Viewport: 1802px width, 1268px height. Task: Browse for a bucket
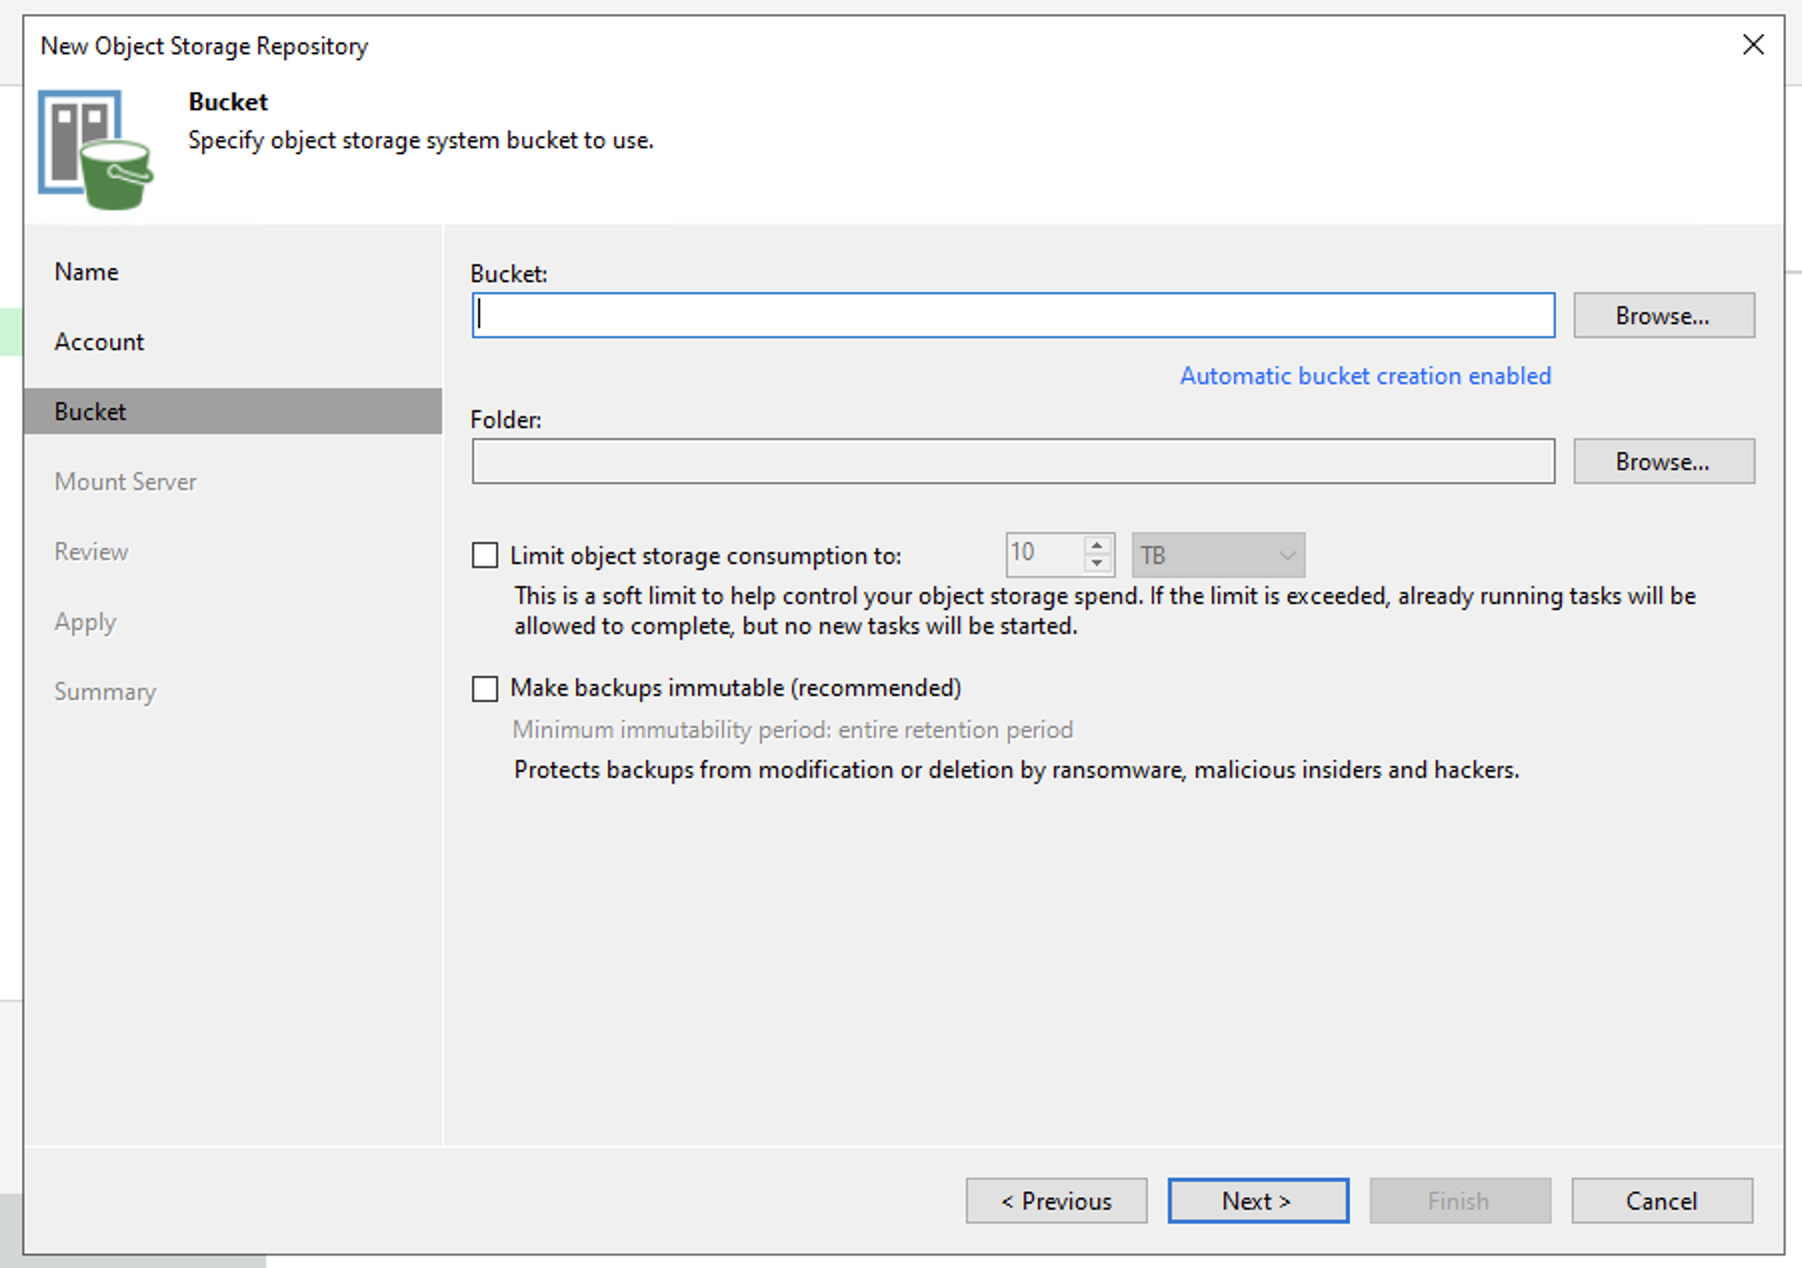1664,315
